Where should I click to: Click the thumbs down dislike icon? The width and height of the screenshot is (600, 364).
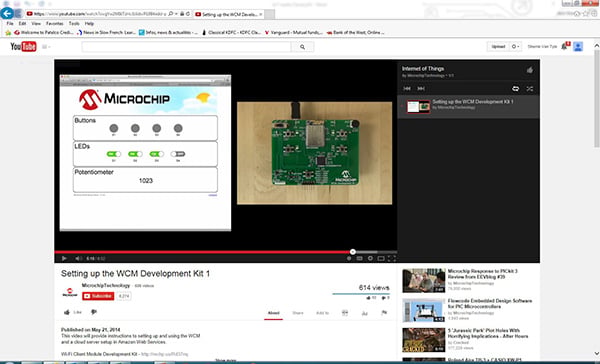click(94, 312)
